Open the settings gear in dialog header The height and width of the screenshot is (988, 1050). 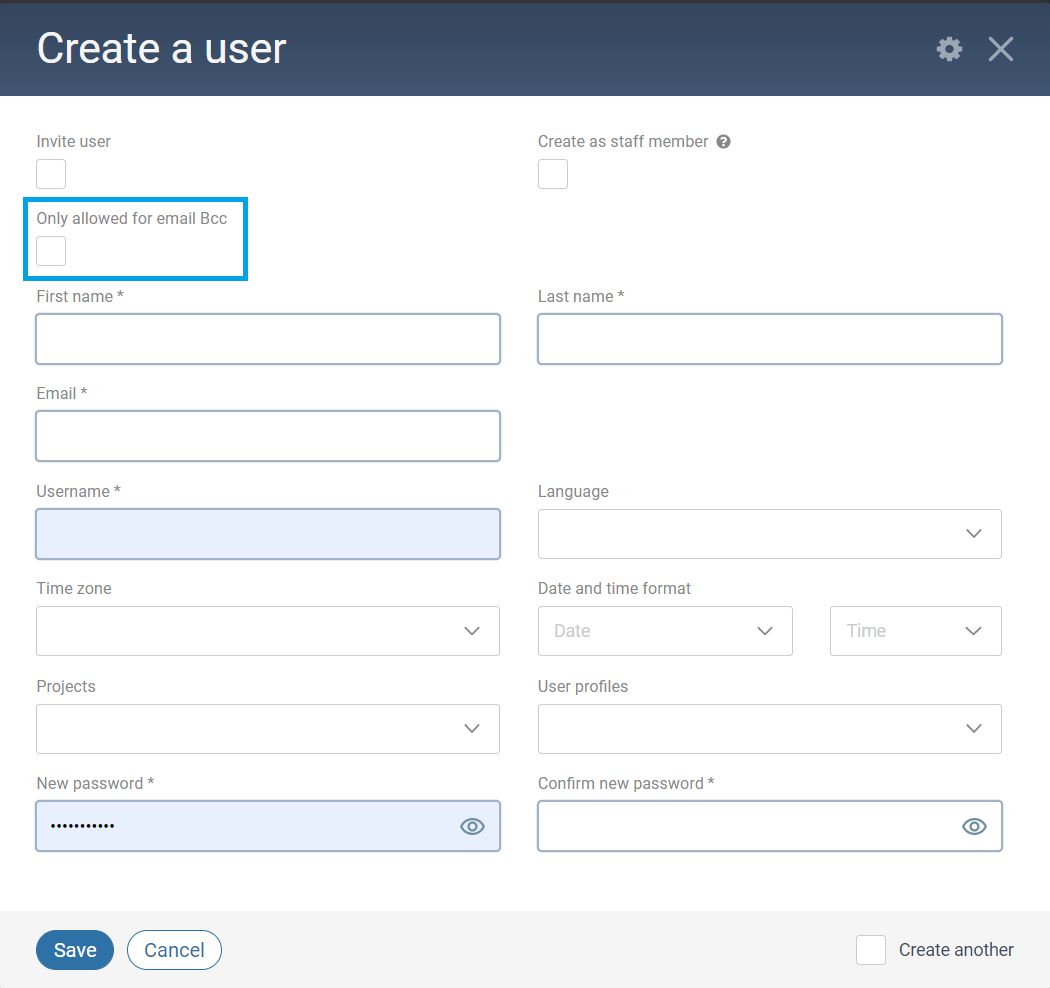[949, 49]
